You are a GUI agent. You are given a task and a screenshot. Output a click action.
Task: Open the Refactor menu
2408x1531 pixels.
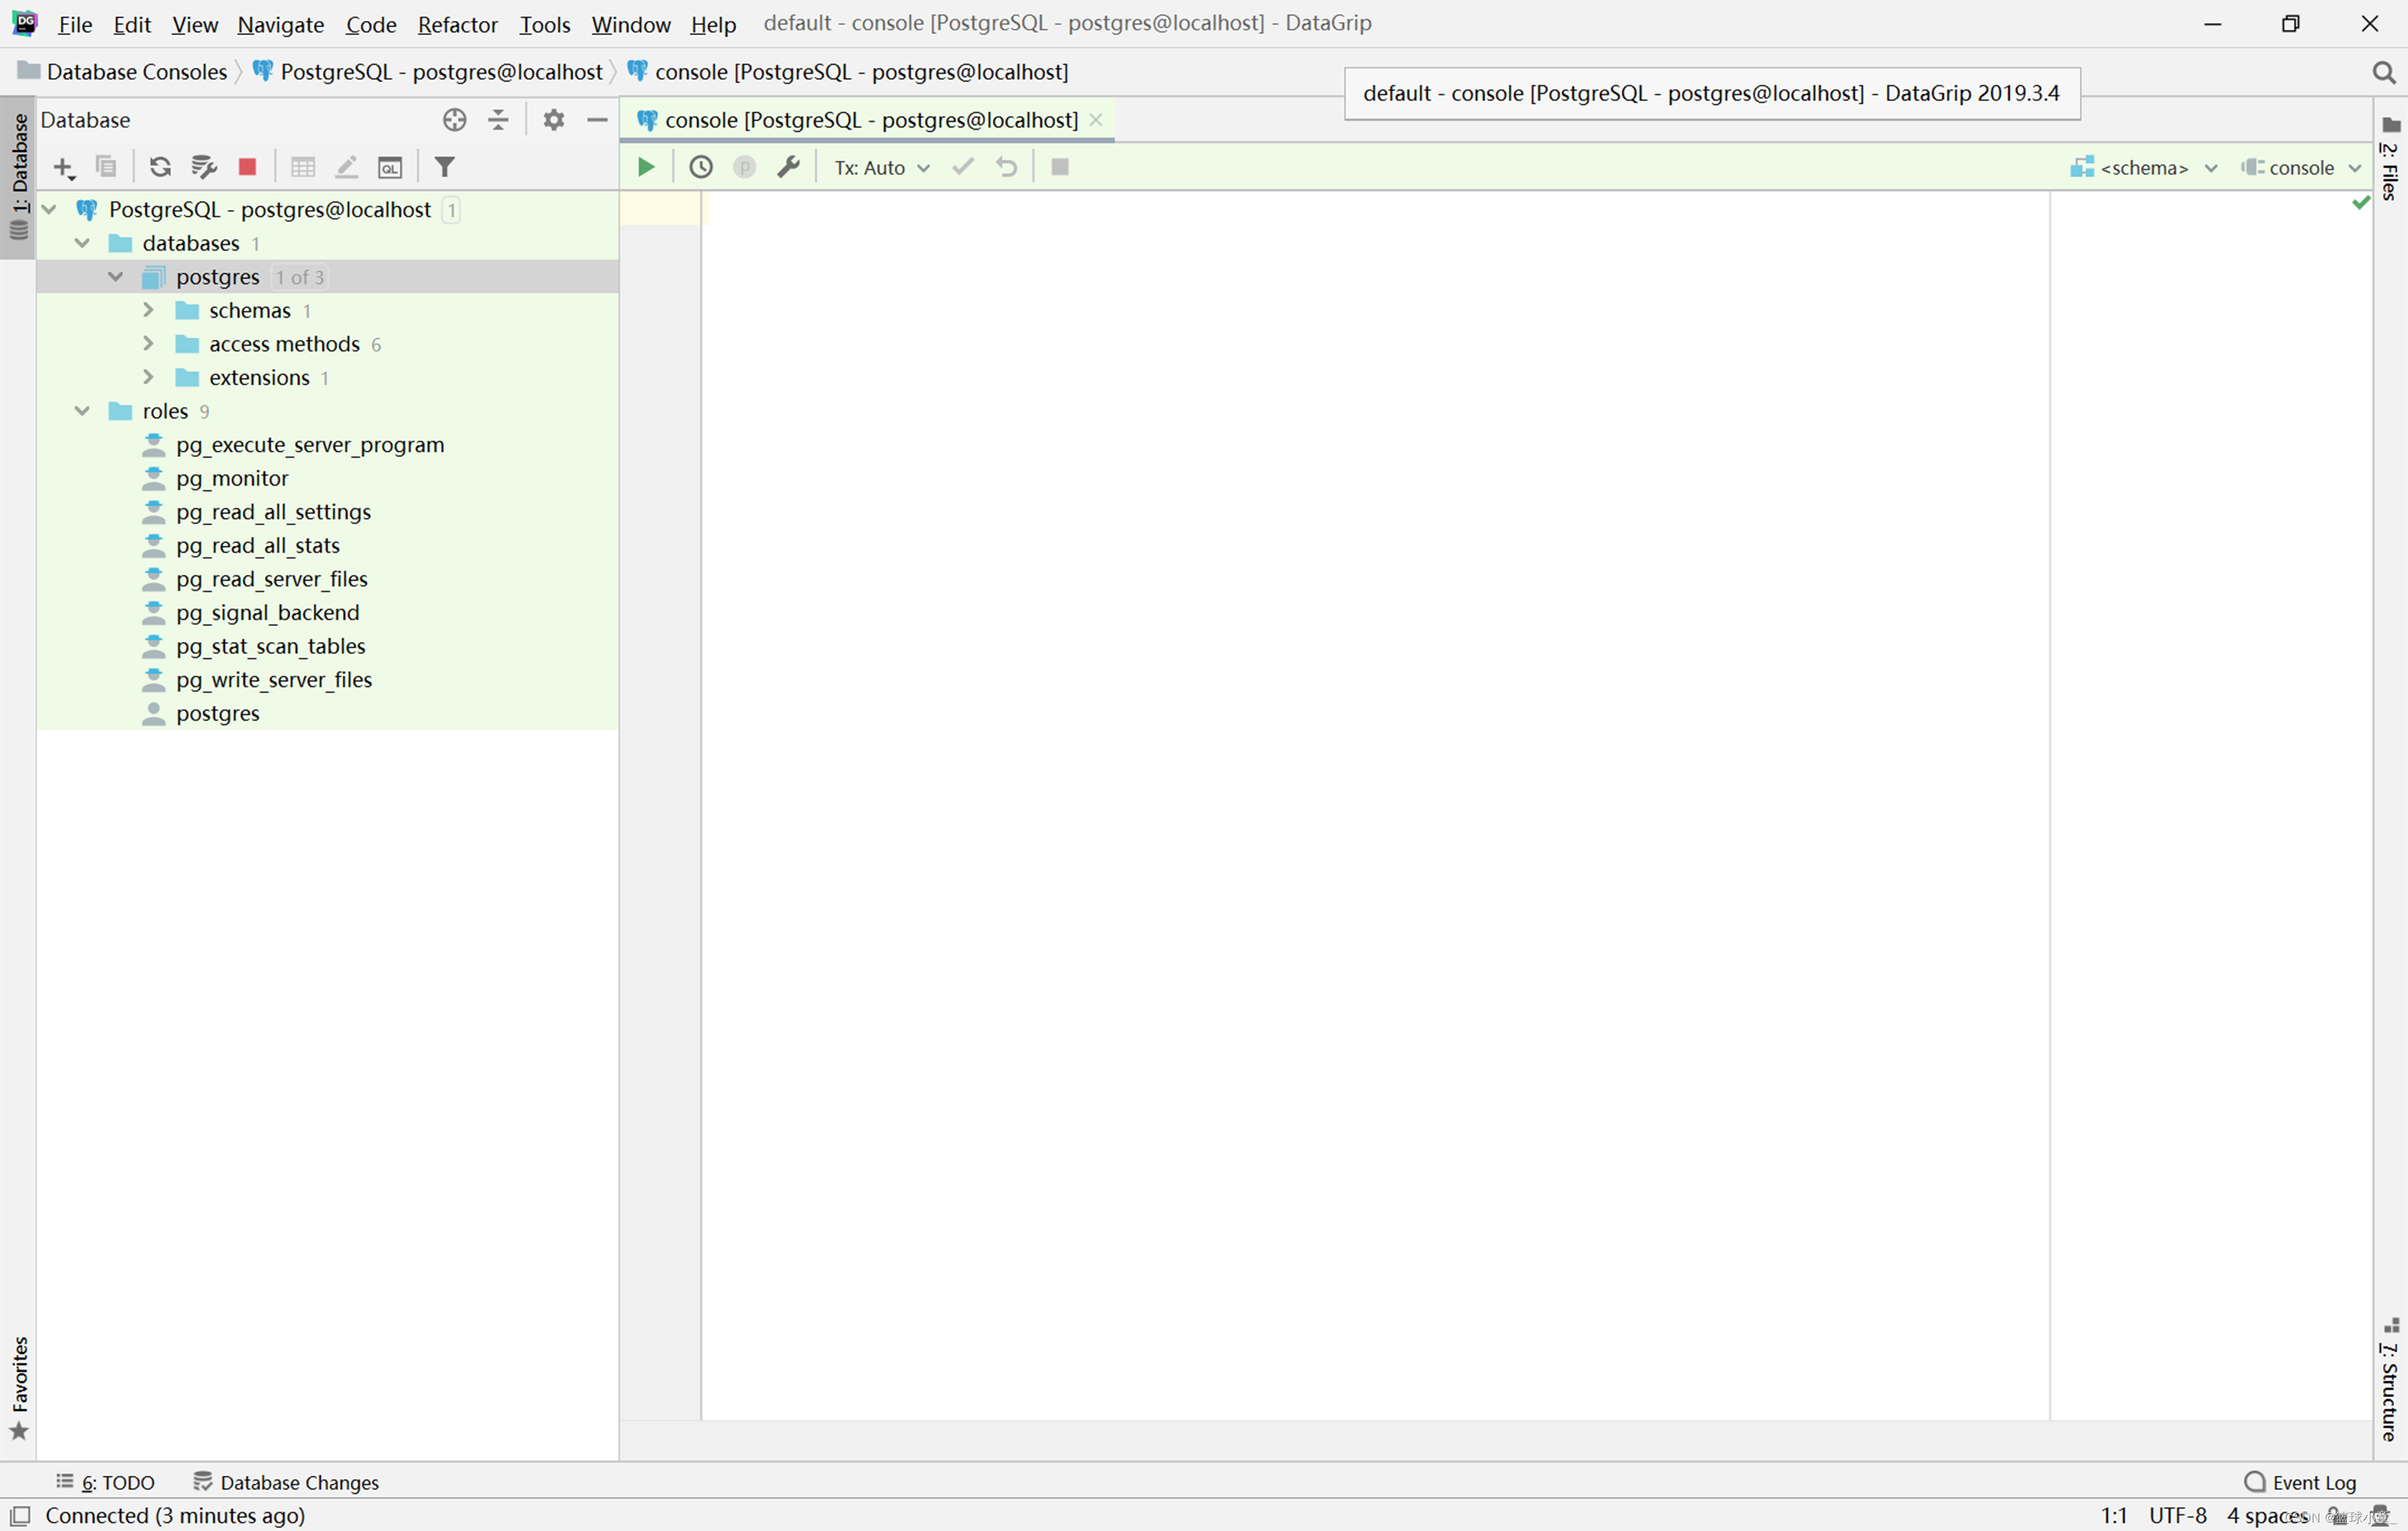coord(457,24)
